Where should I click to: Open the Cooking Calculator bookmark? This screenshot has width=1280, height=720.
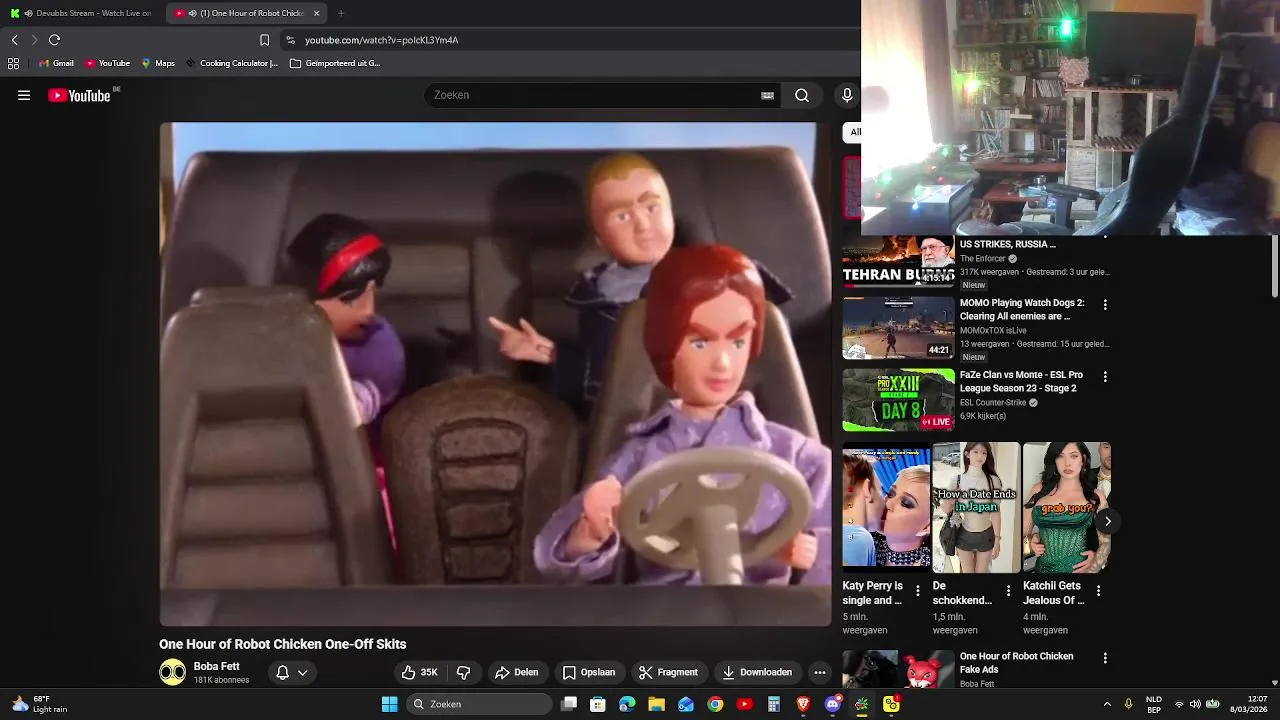[232, 63]
